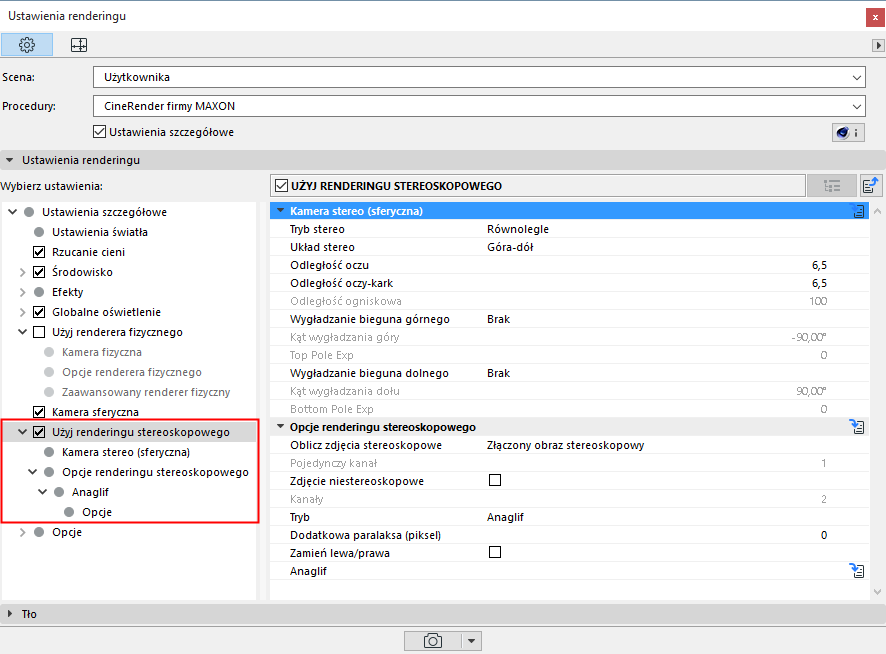Open the render settings gear tab
The height and width of the screenshot is (654, 886).
27,45
